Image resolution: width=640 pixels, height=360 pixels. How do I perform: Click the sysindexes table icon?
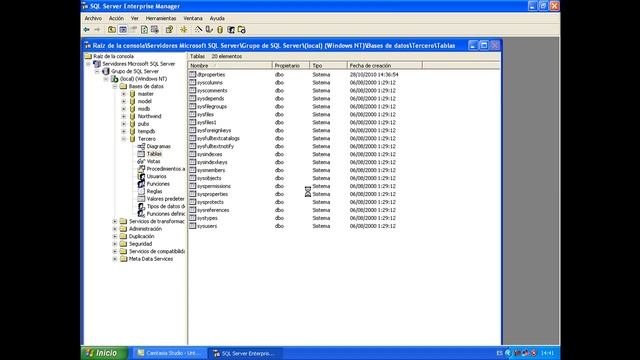point(193,154)
